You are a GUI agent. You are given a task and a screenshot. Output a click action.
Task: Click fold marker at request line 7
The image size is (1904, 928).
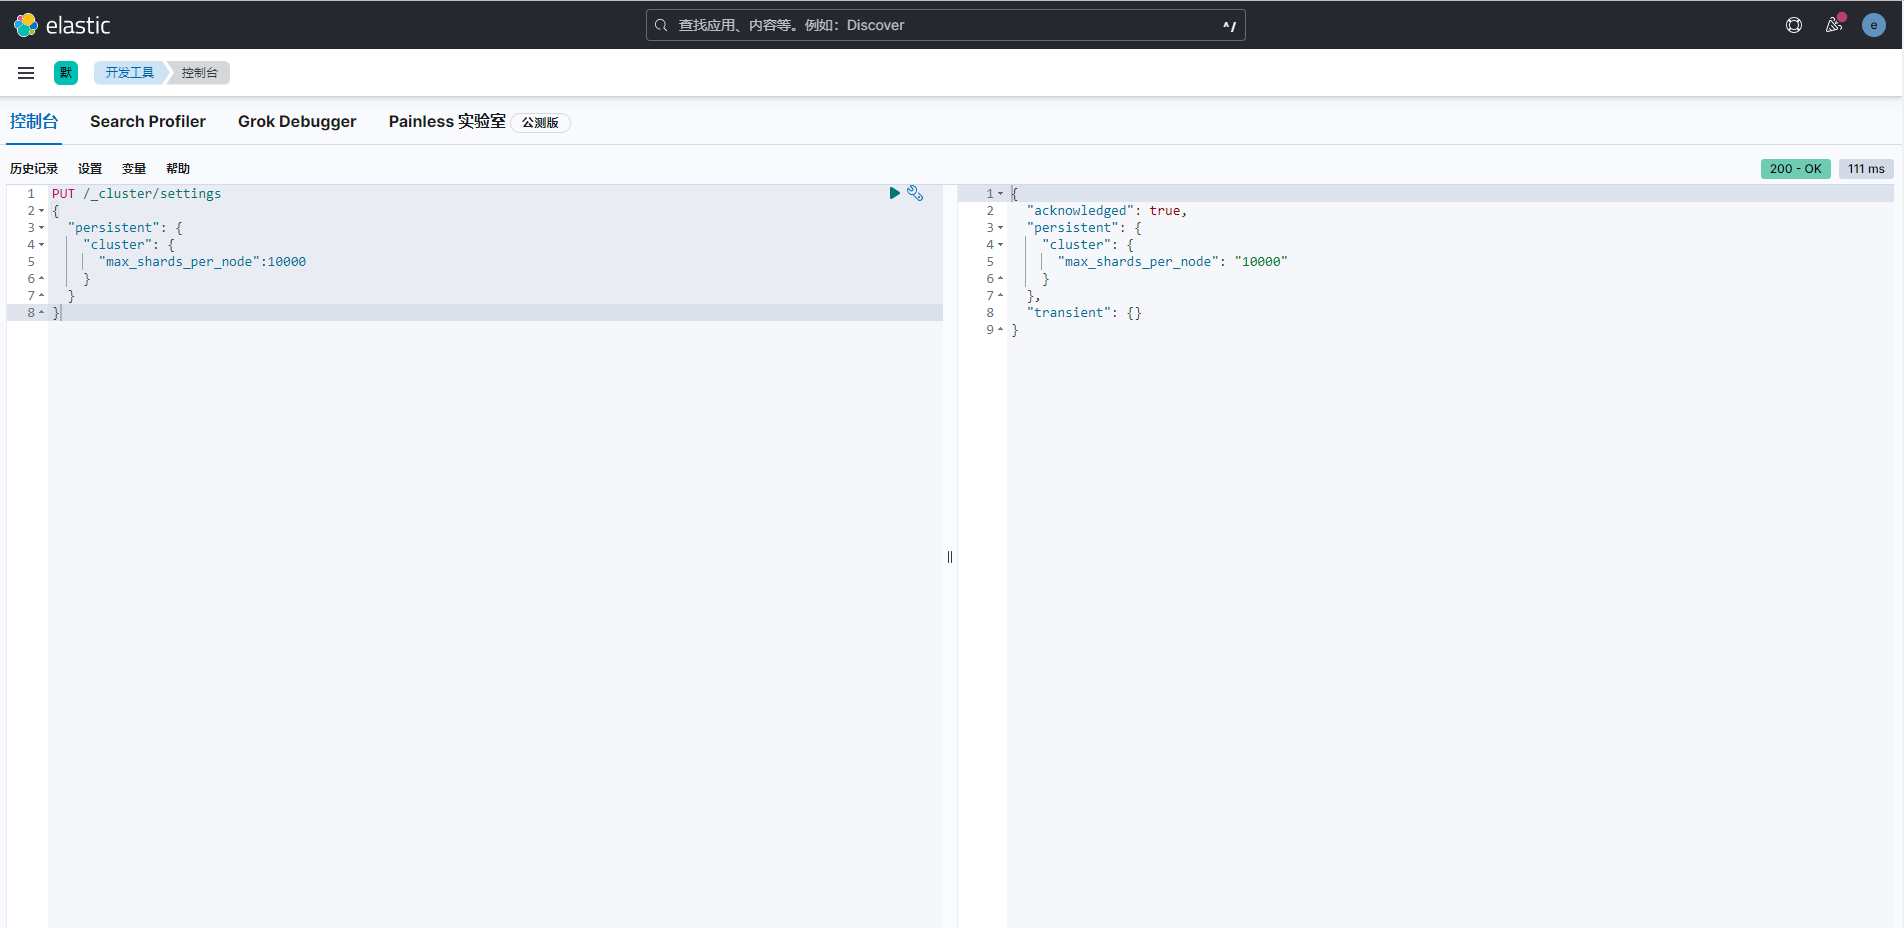42,296
